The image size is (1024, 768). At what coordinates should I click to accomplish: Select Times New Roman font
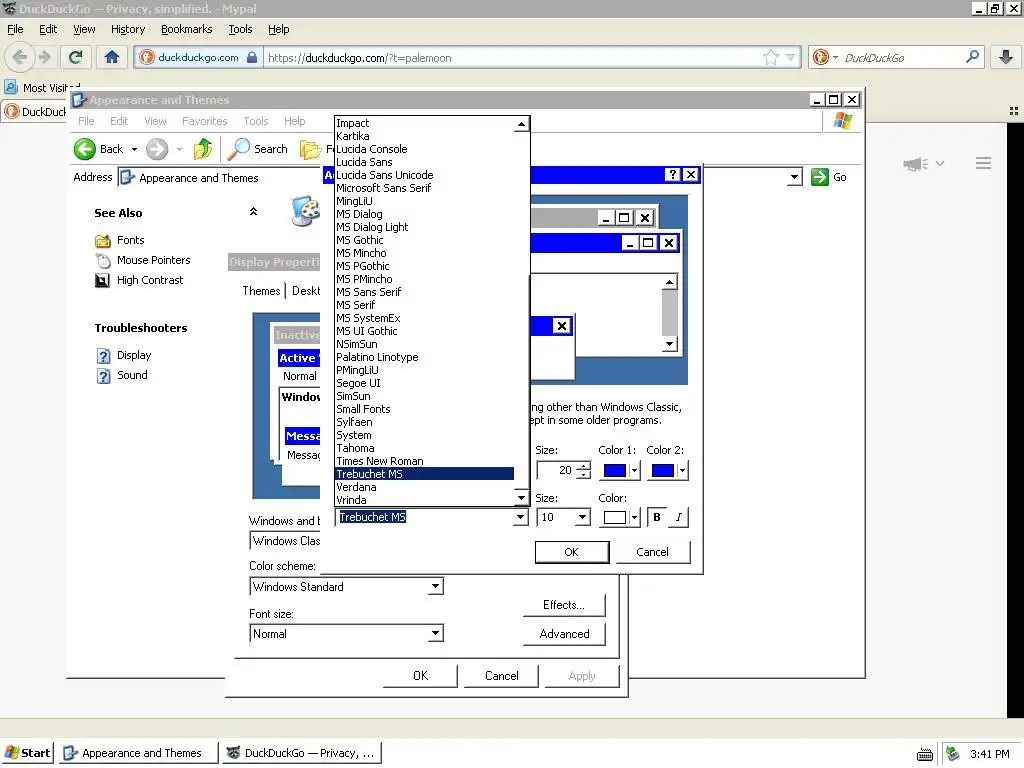tap(424, 461)
